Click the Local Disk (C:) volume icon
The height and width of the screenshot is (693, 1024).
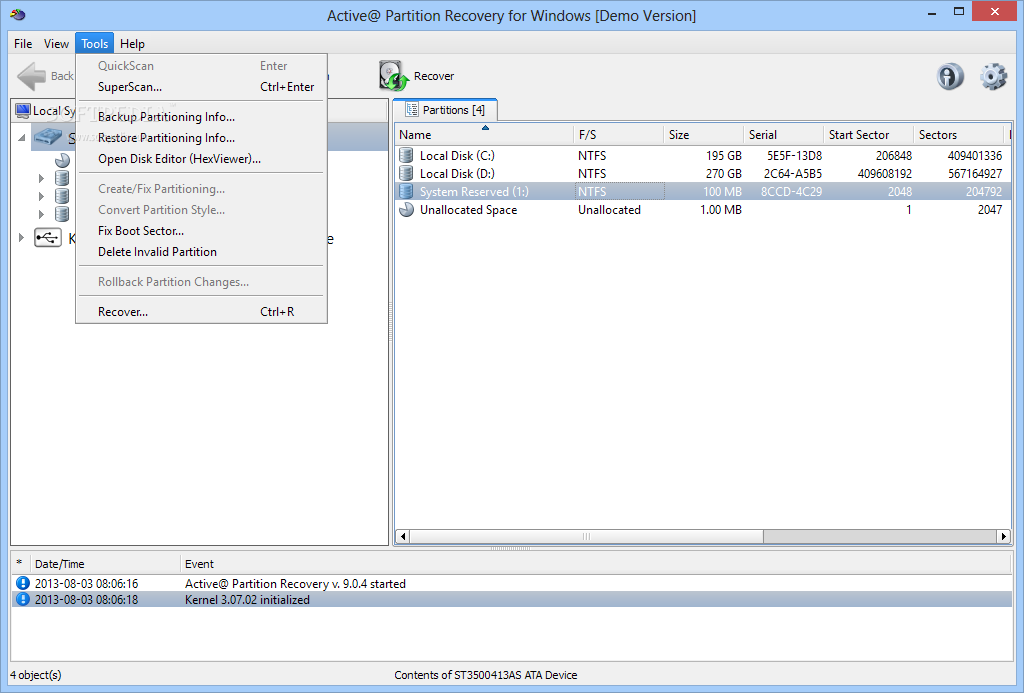pos(406,155)
